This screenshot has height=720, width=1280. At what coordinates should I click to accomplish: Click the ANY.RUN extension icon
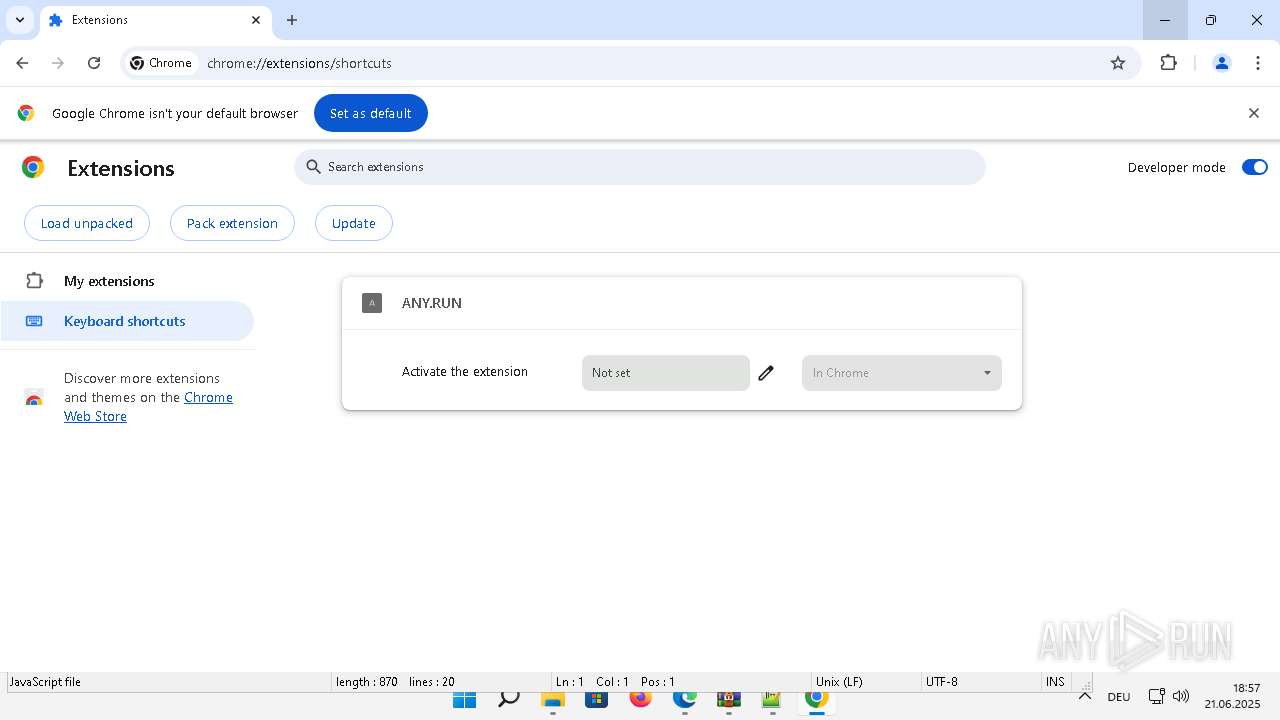click(372, 303)
